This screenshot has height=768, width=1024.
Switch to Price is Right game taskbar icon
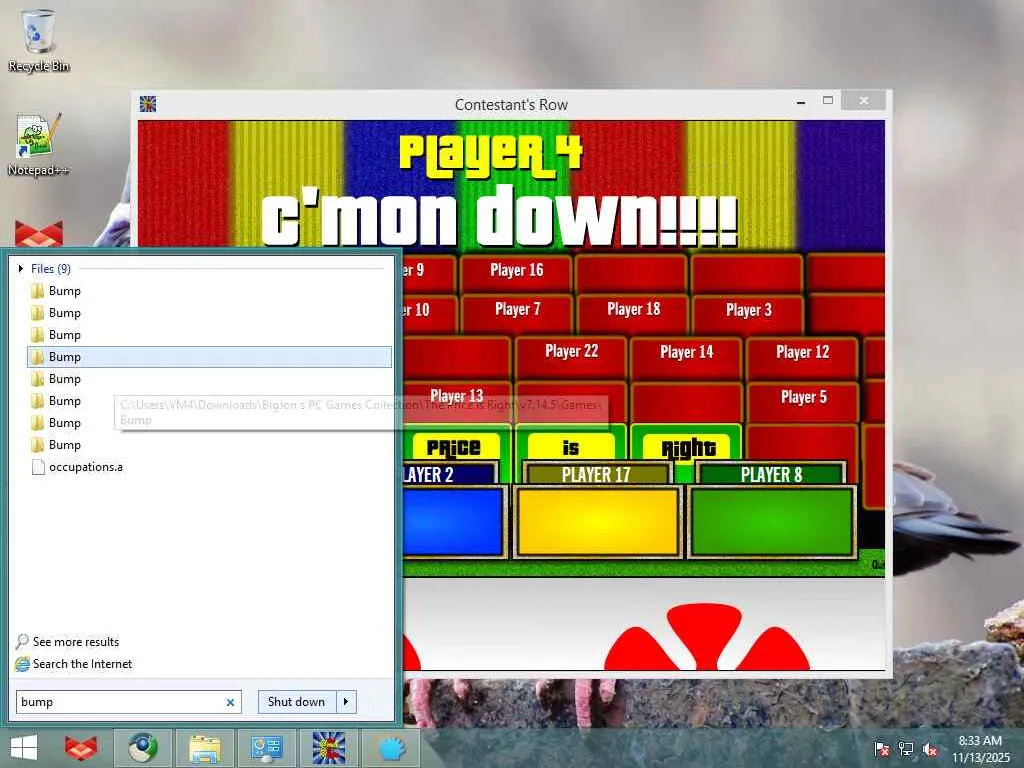pyautogui.click(x=328, y=748)
